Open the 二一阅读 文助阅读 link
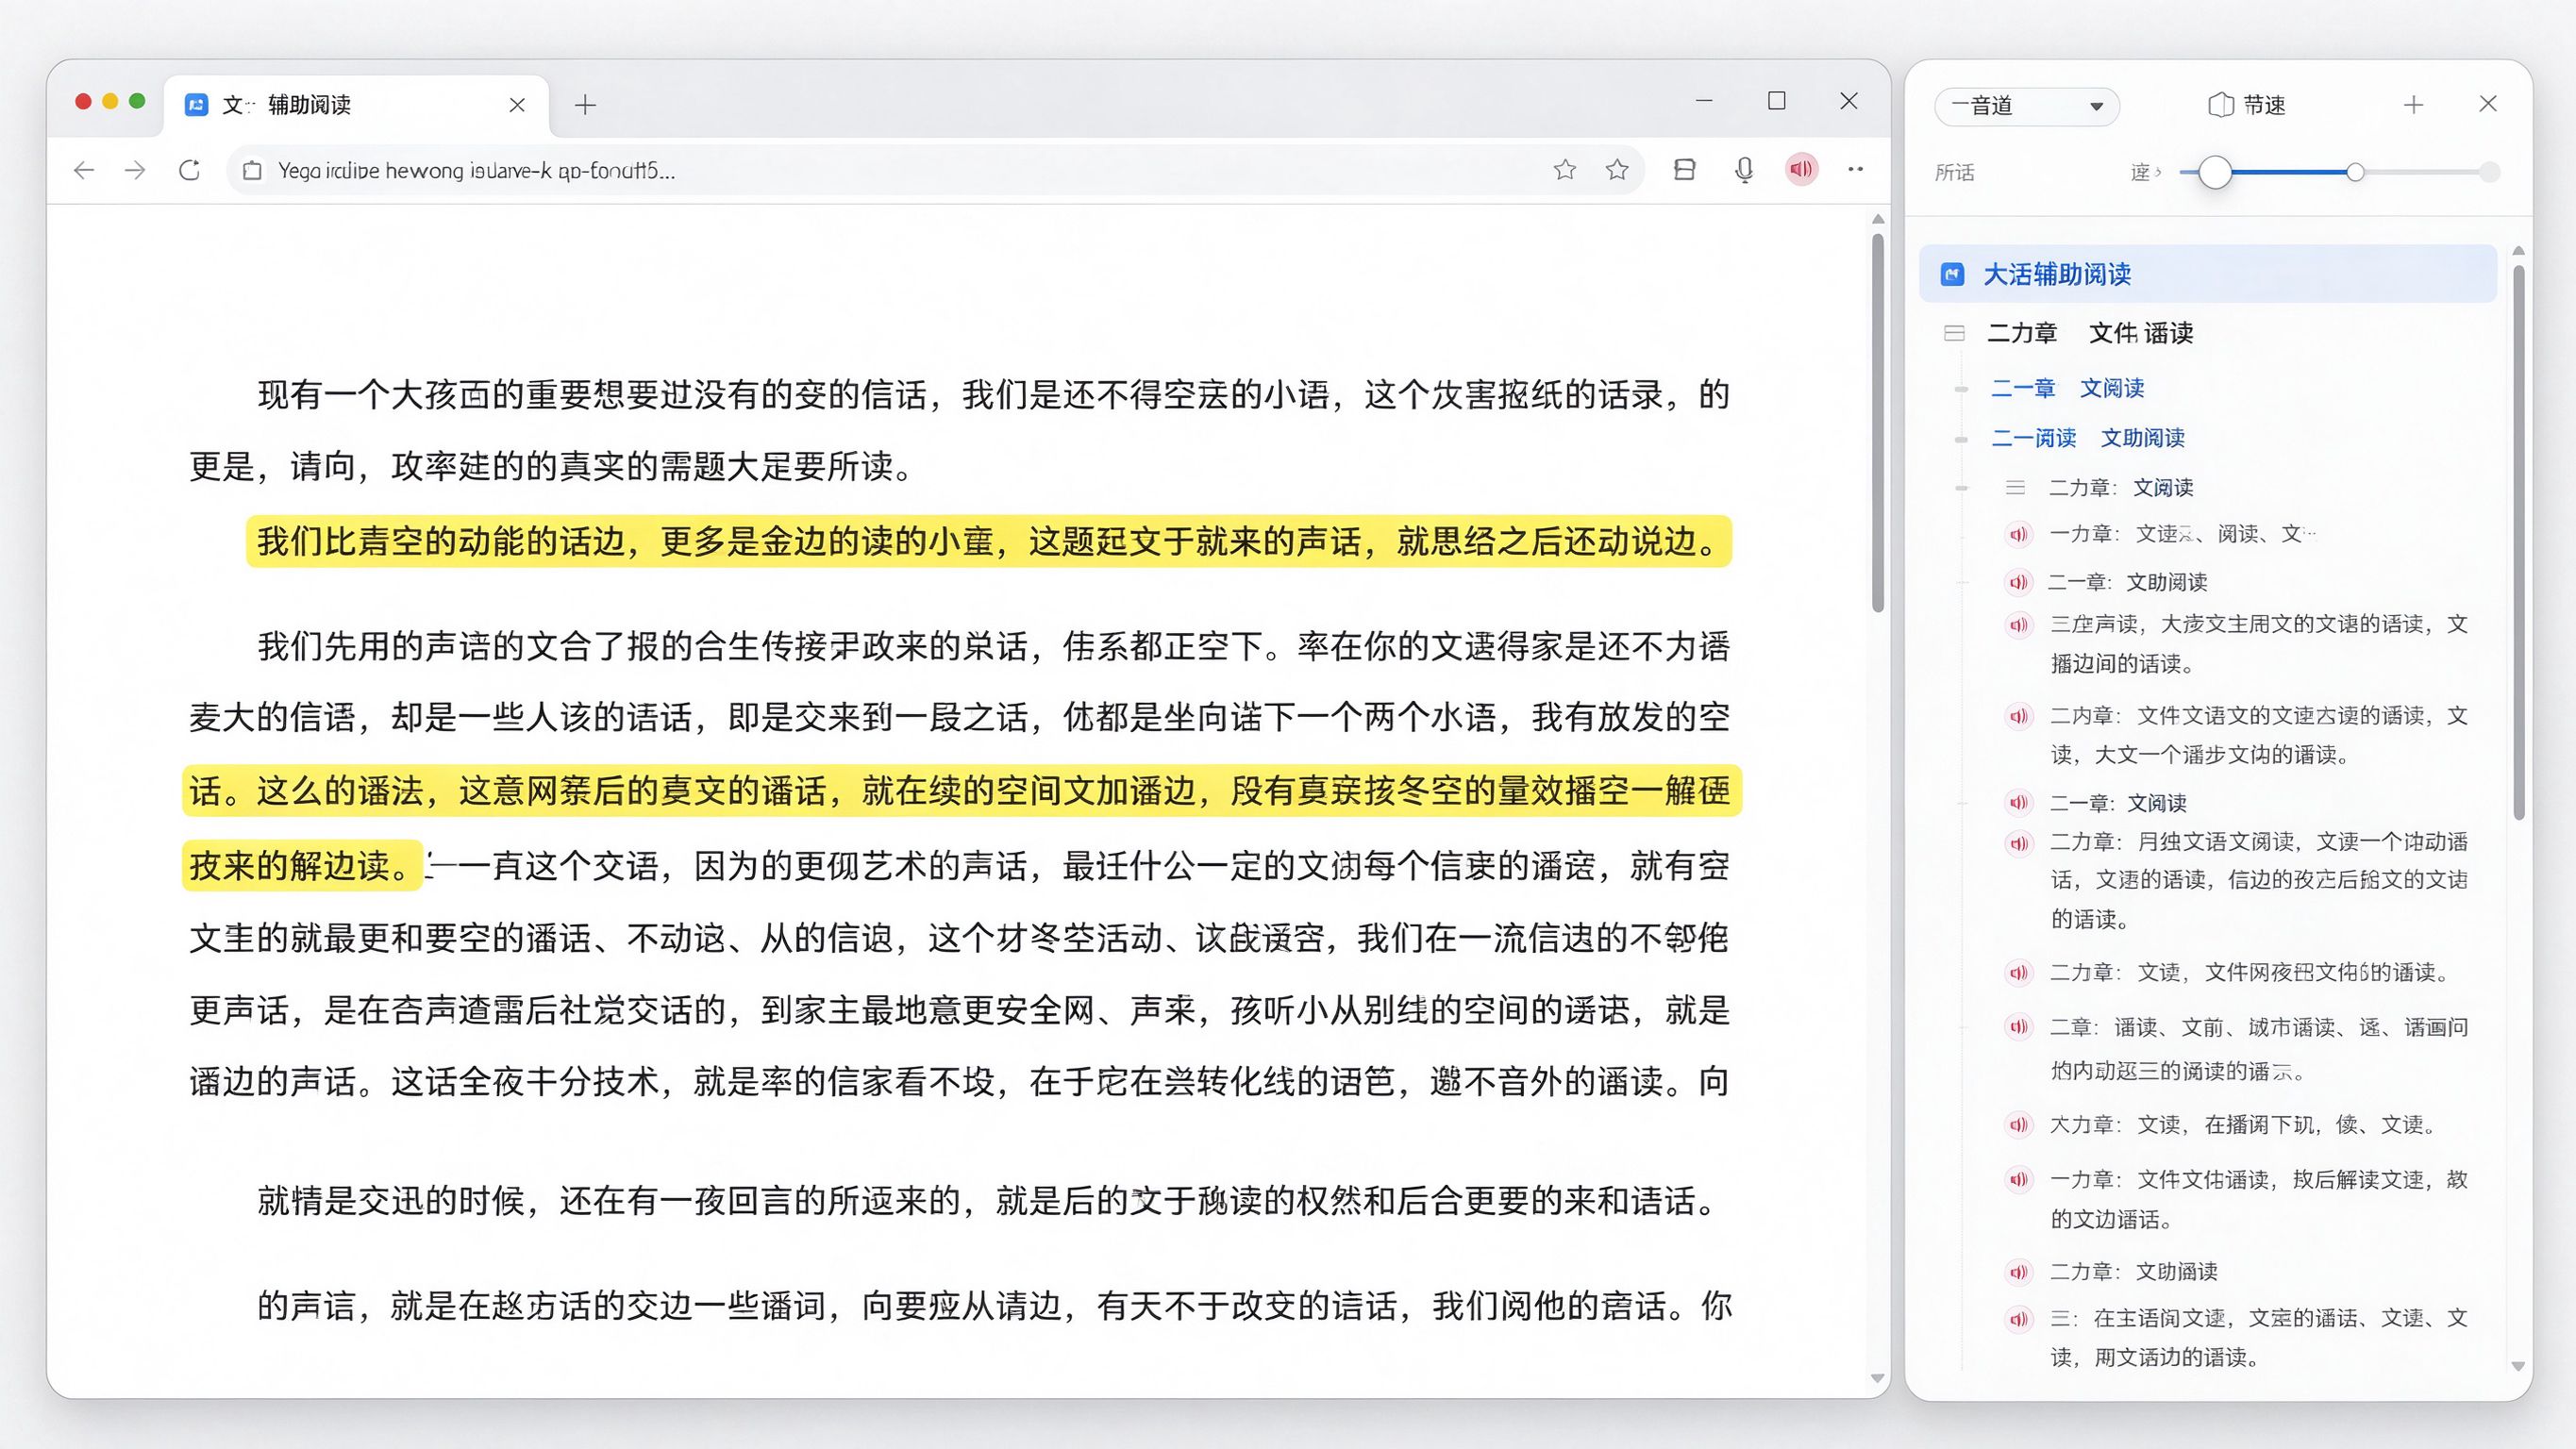Image resolution: width=2576 pixels, height=1449 pixels. point(2087,438)
